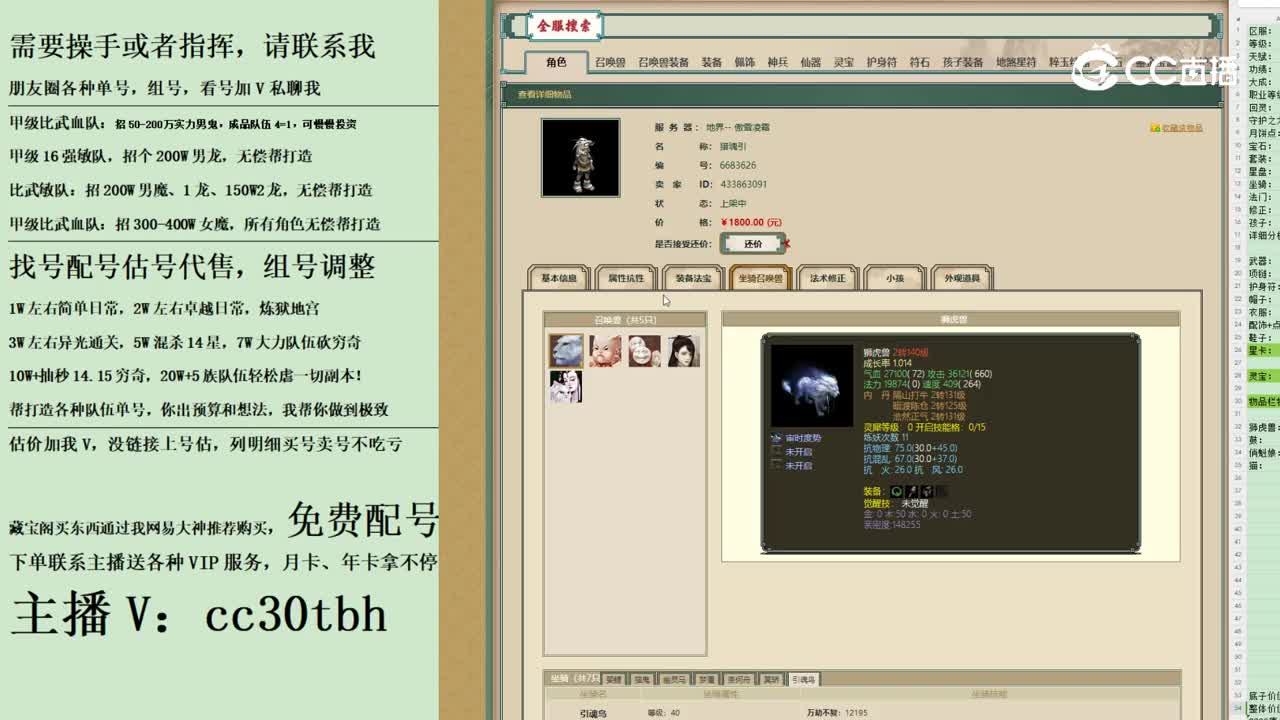Click the 亲密度 148255 stat line
Screen dimensions: 1280x720
892,524
